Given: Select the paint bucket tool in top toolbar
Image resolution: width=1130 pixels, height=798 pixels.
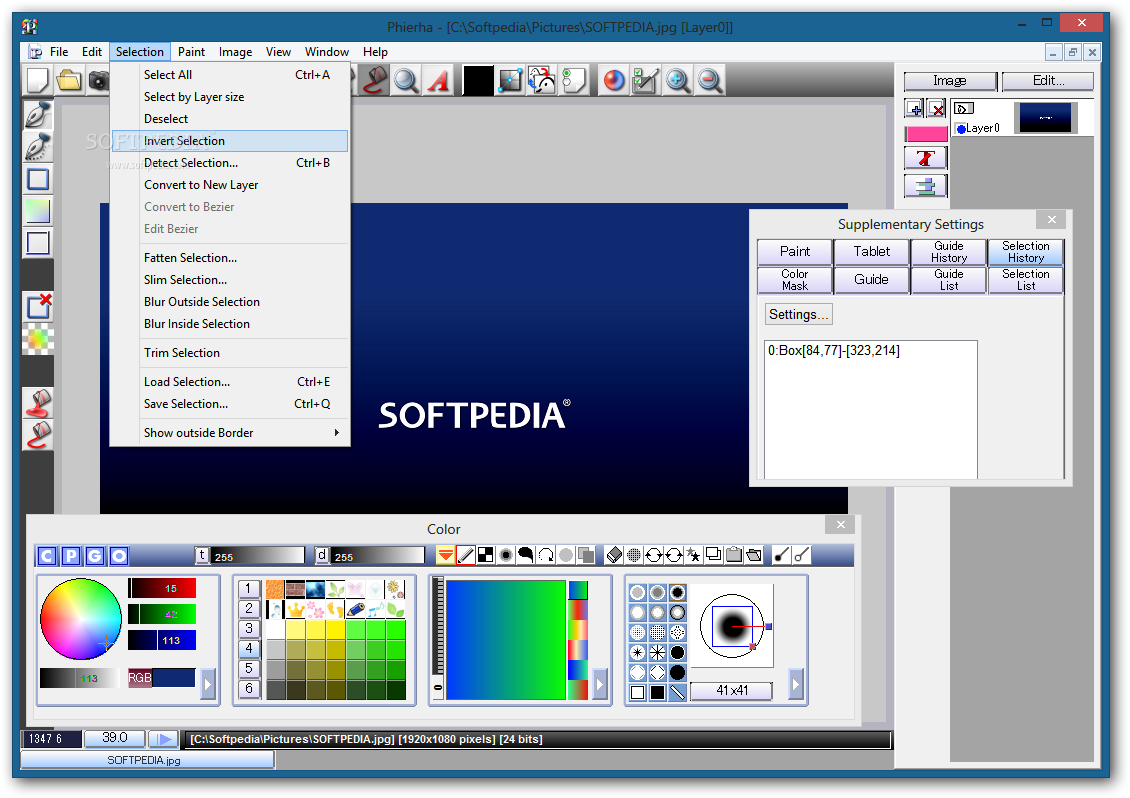Looking at the screenshot, I should [375, 81].
